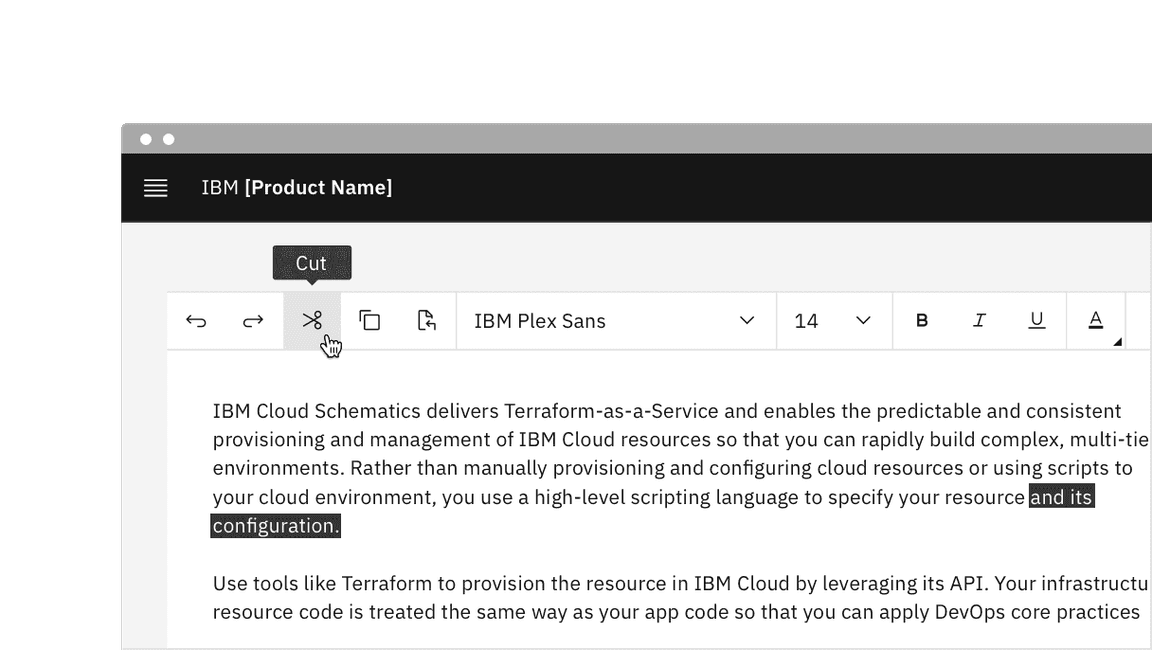1152x650 pixels.
Task: Click the IBM [Product Name] header title
Action: point(297,187)
